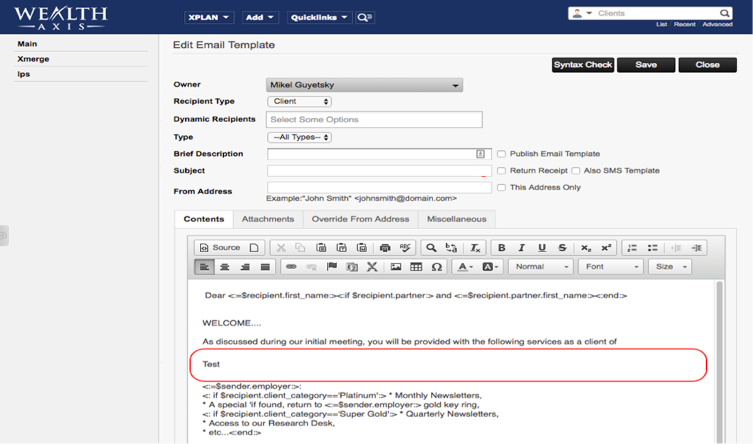Viewport: 753px width, 444px height.
Task: Open paragraph format Normal dropdown
Action: [541, 267]
